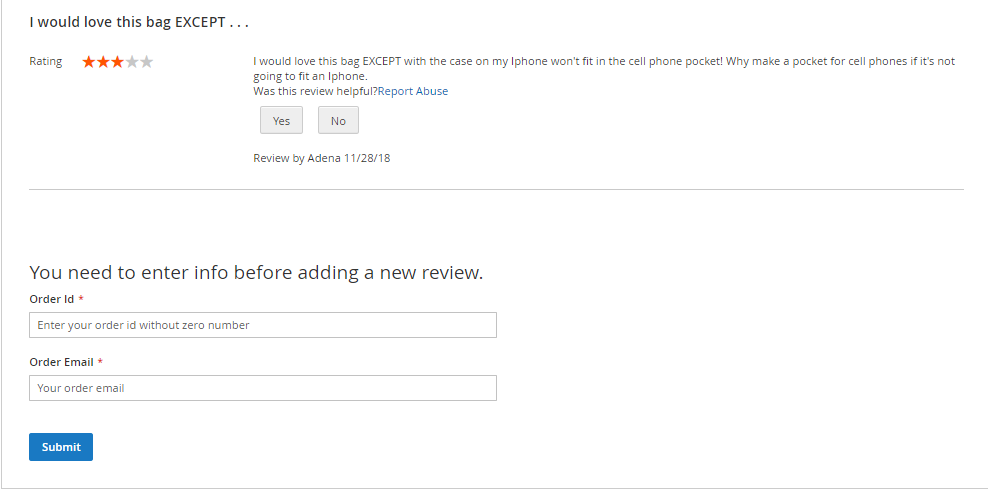Click the reviewer name Adena
This screenshot has height=490, width=988.
click(325, 158)
